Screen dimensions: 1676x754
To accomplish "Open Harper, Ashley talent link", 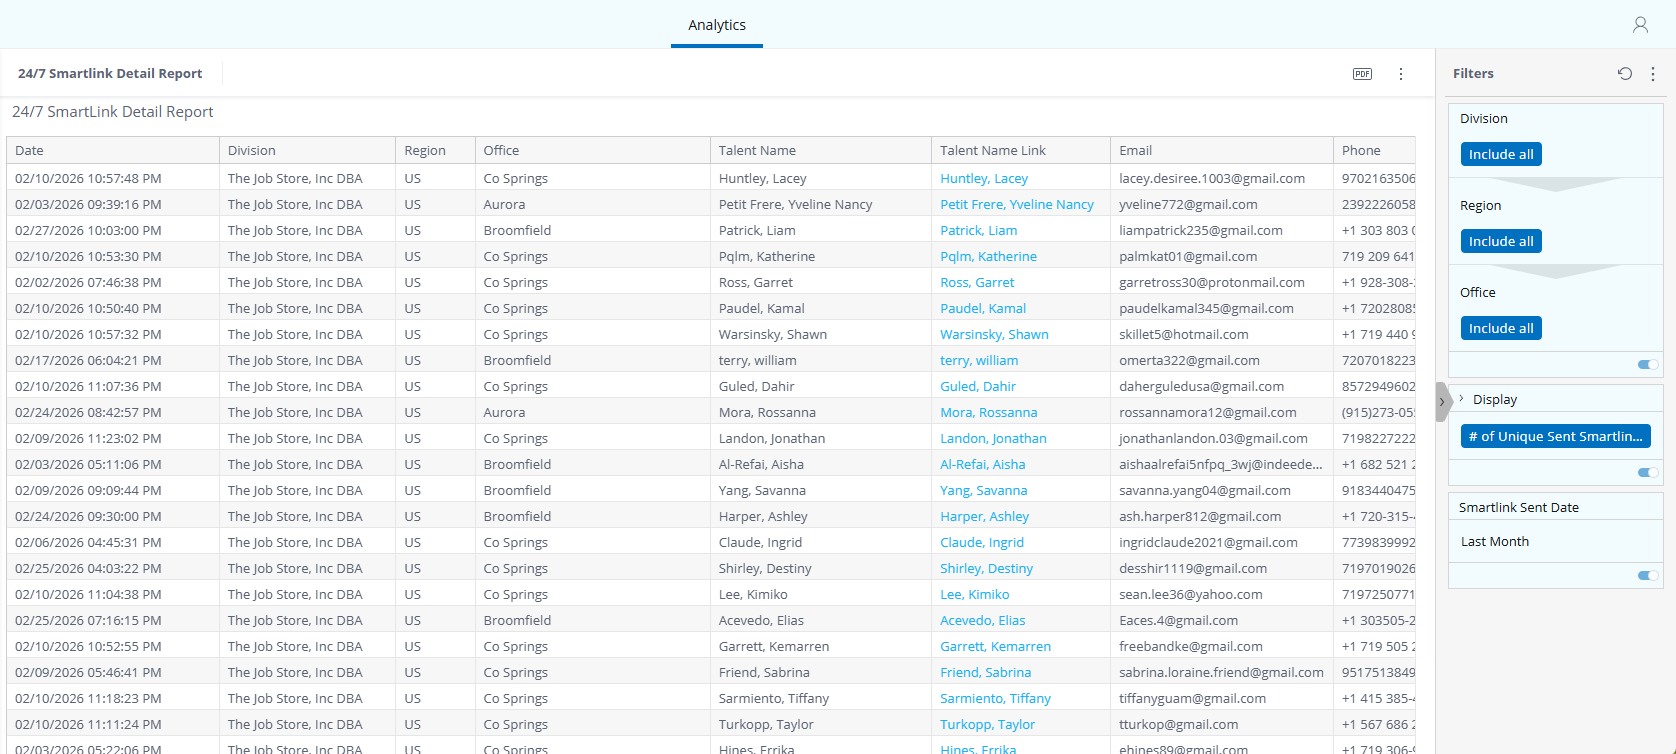I will 985,516.
